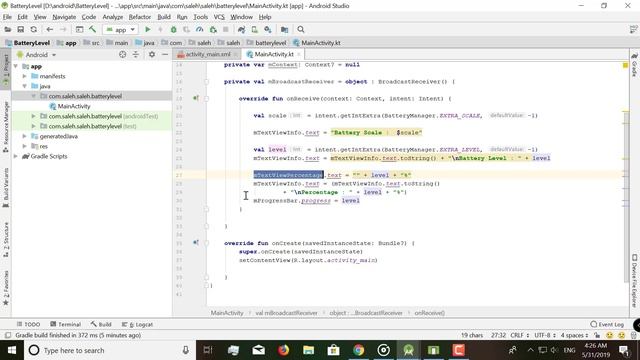This screenshot has height=360, width=640.
Task: Open the Refactor menu
Action: (140, 17)
